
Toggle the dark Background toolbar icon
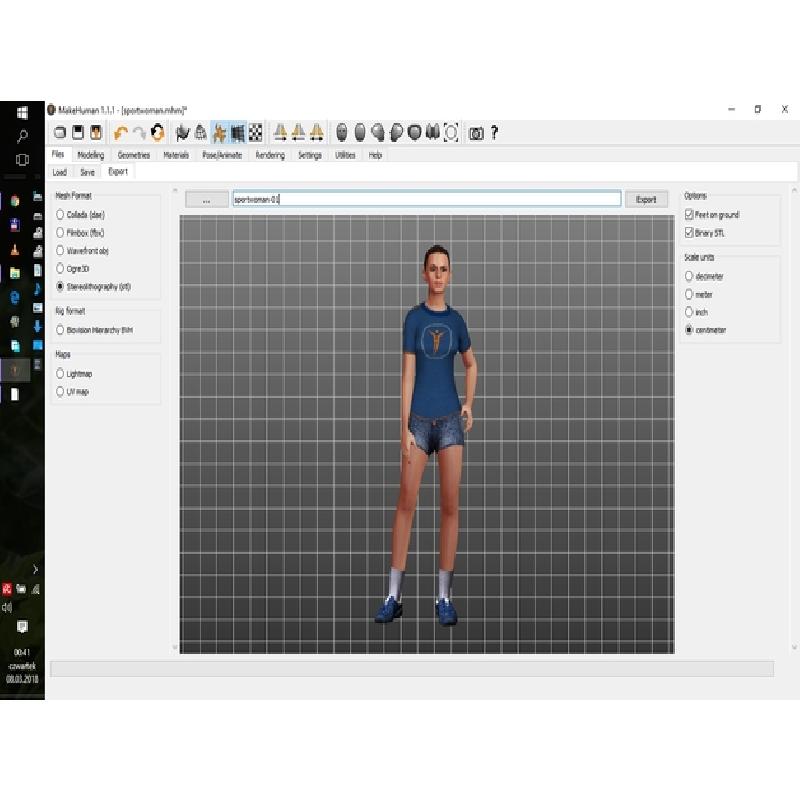pos(238,133)
